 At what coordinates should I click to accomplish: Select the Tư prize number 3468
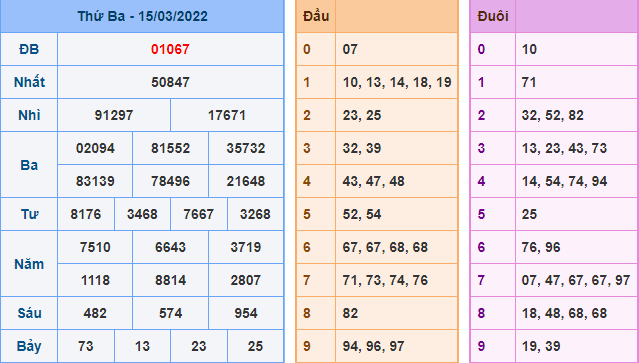[x=142, y=214]
